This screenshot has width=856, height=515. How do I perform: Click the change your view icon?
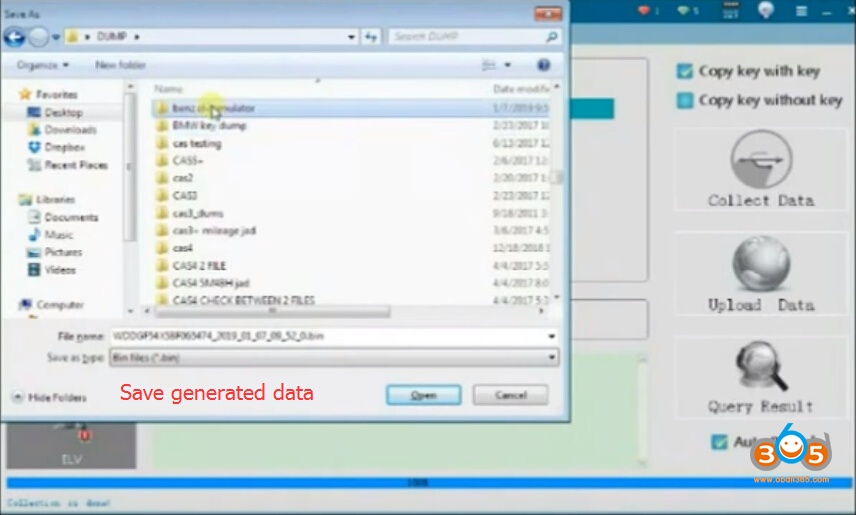tap(489, 65)
